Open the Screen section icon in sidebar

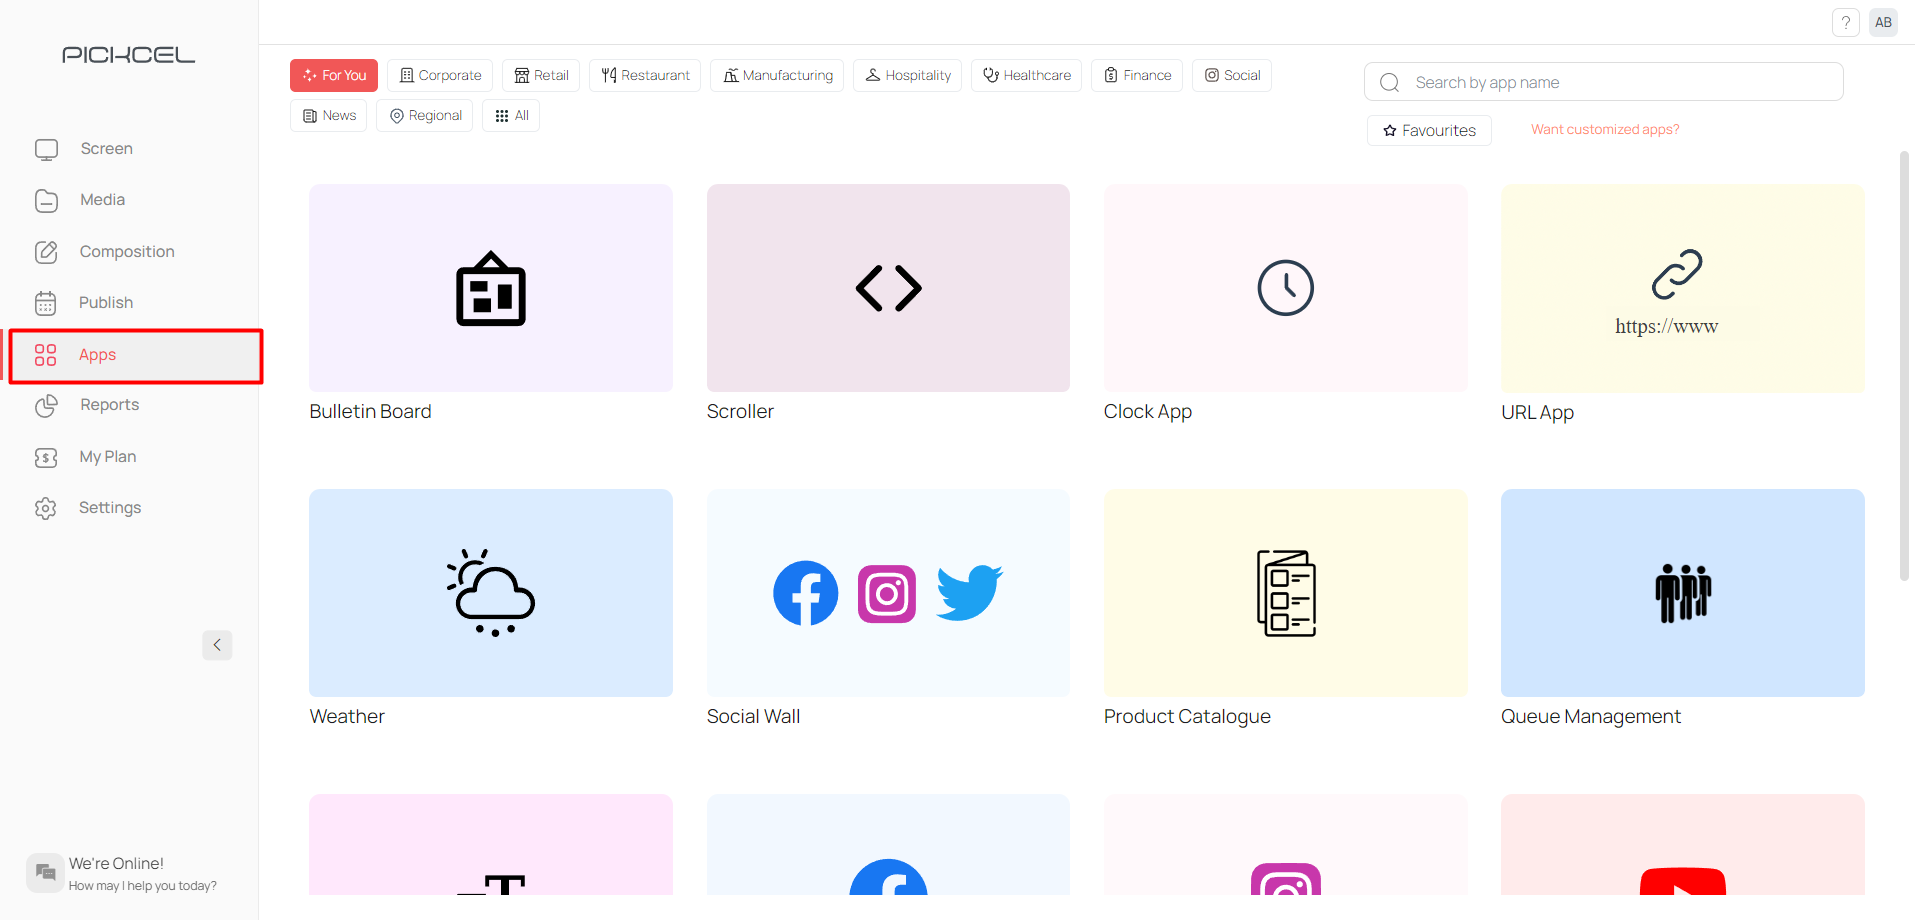pos(46,149)
